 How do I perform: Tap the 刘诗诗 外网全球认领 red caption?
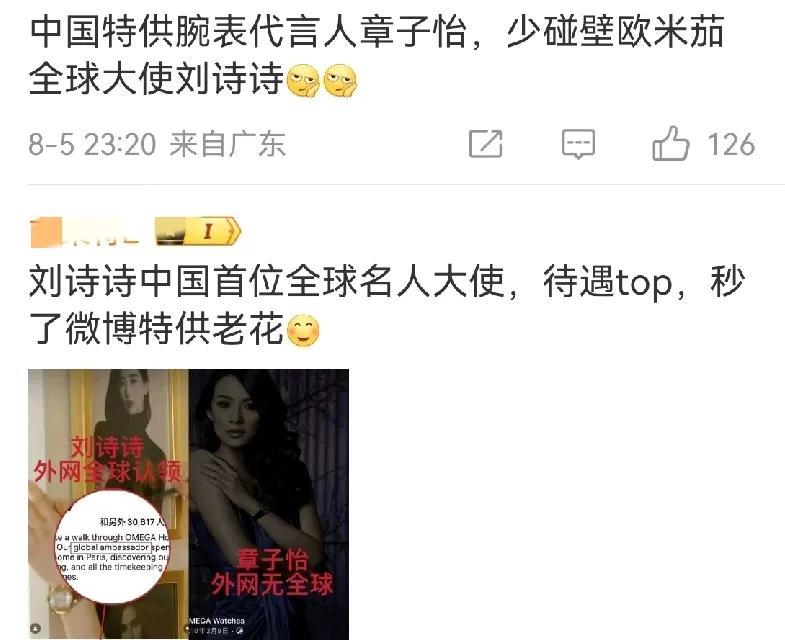(x=107, y=459)
